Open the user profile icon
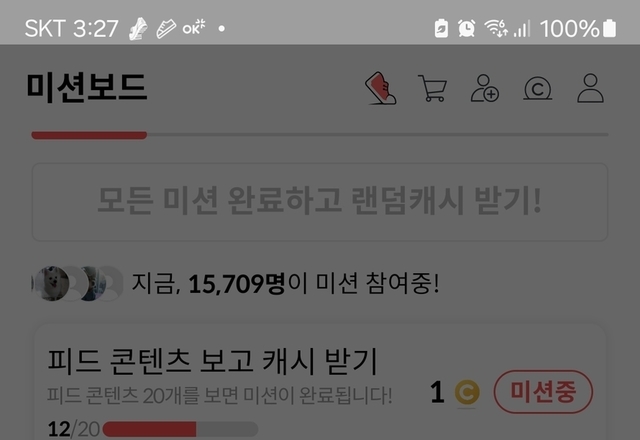640x440 pixels. tap(590, 88)
